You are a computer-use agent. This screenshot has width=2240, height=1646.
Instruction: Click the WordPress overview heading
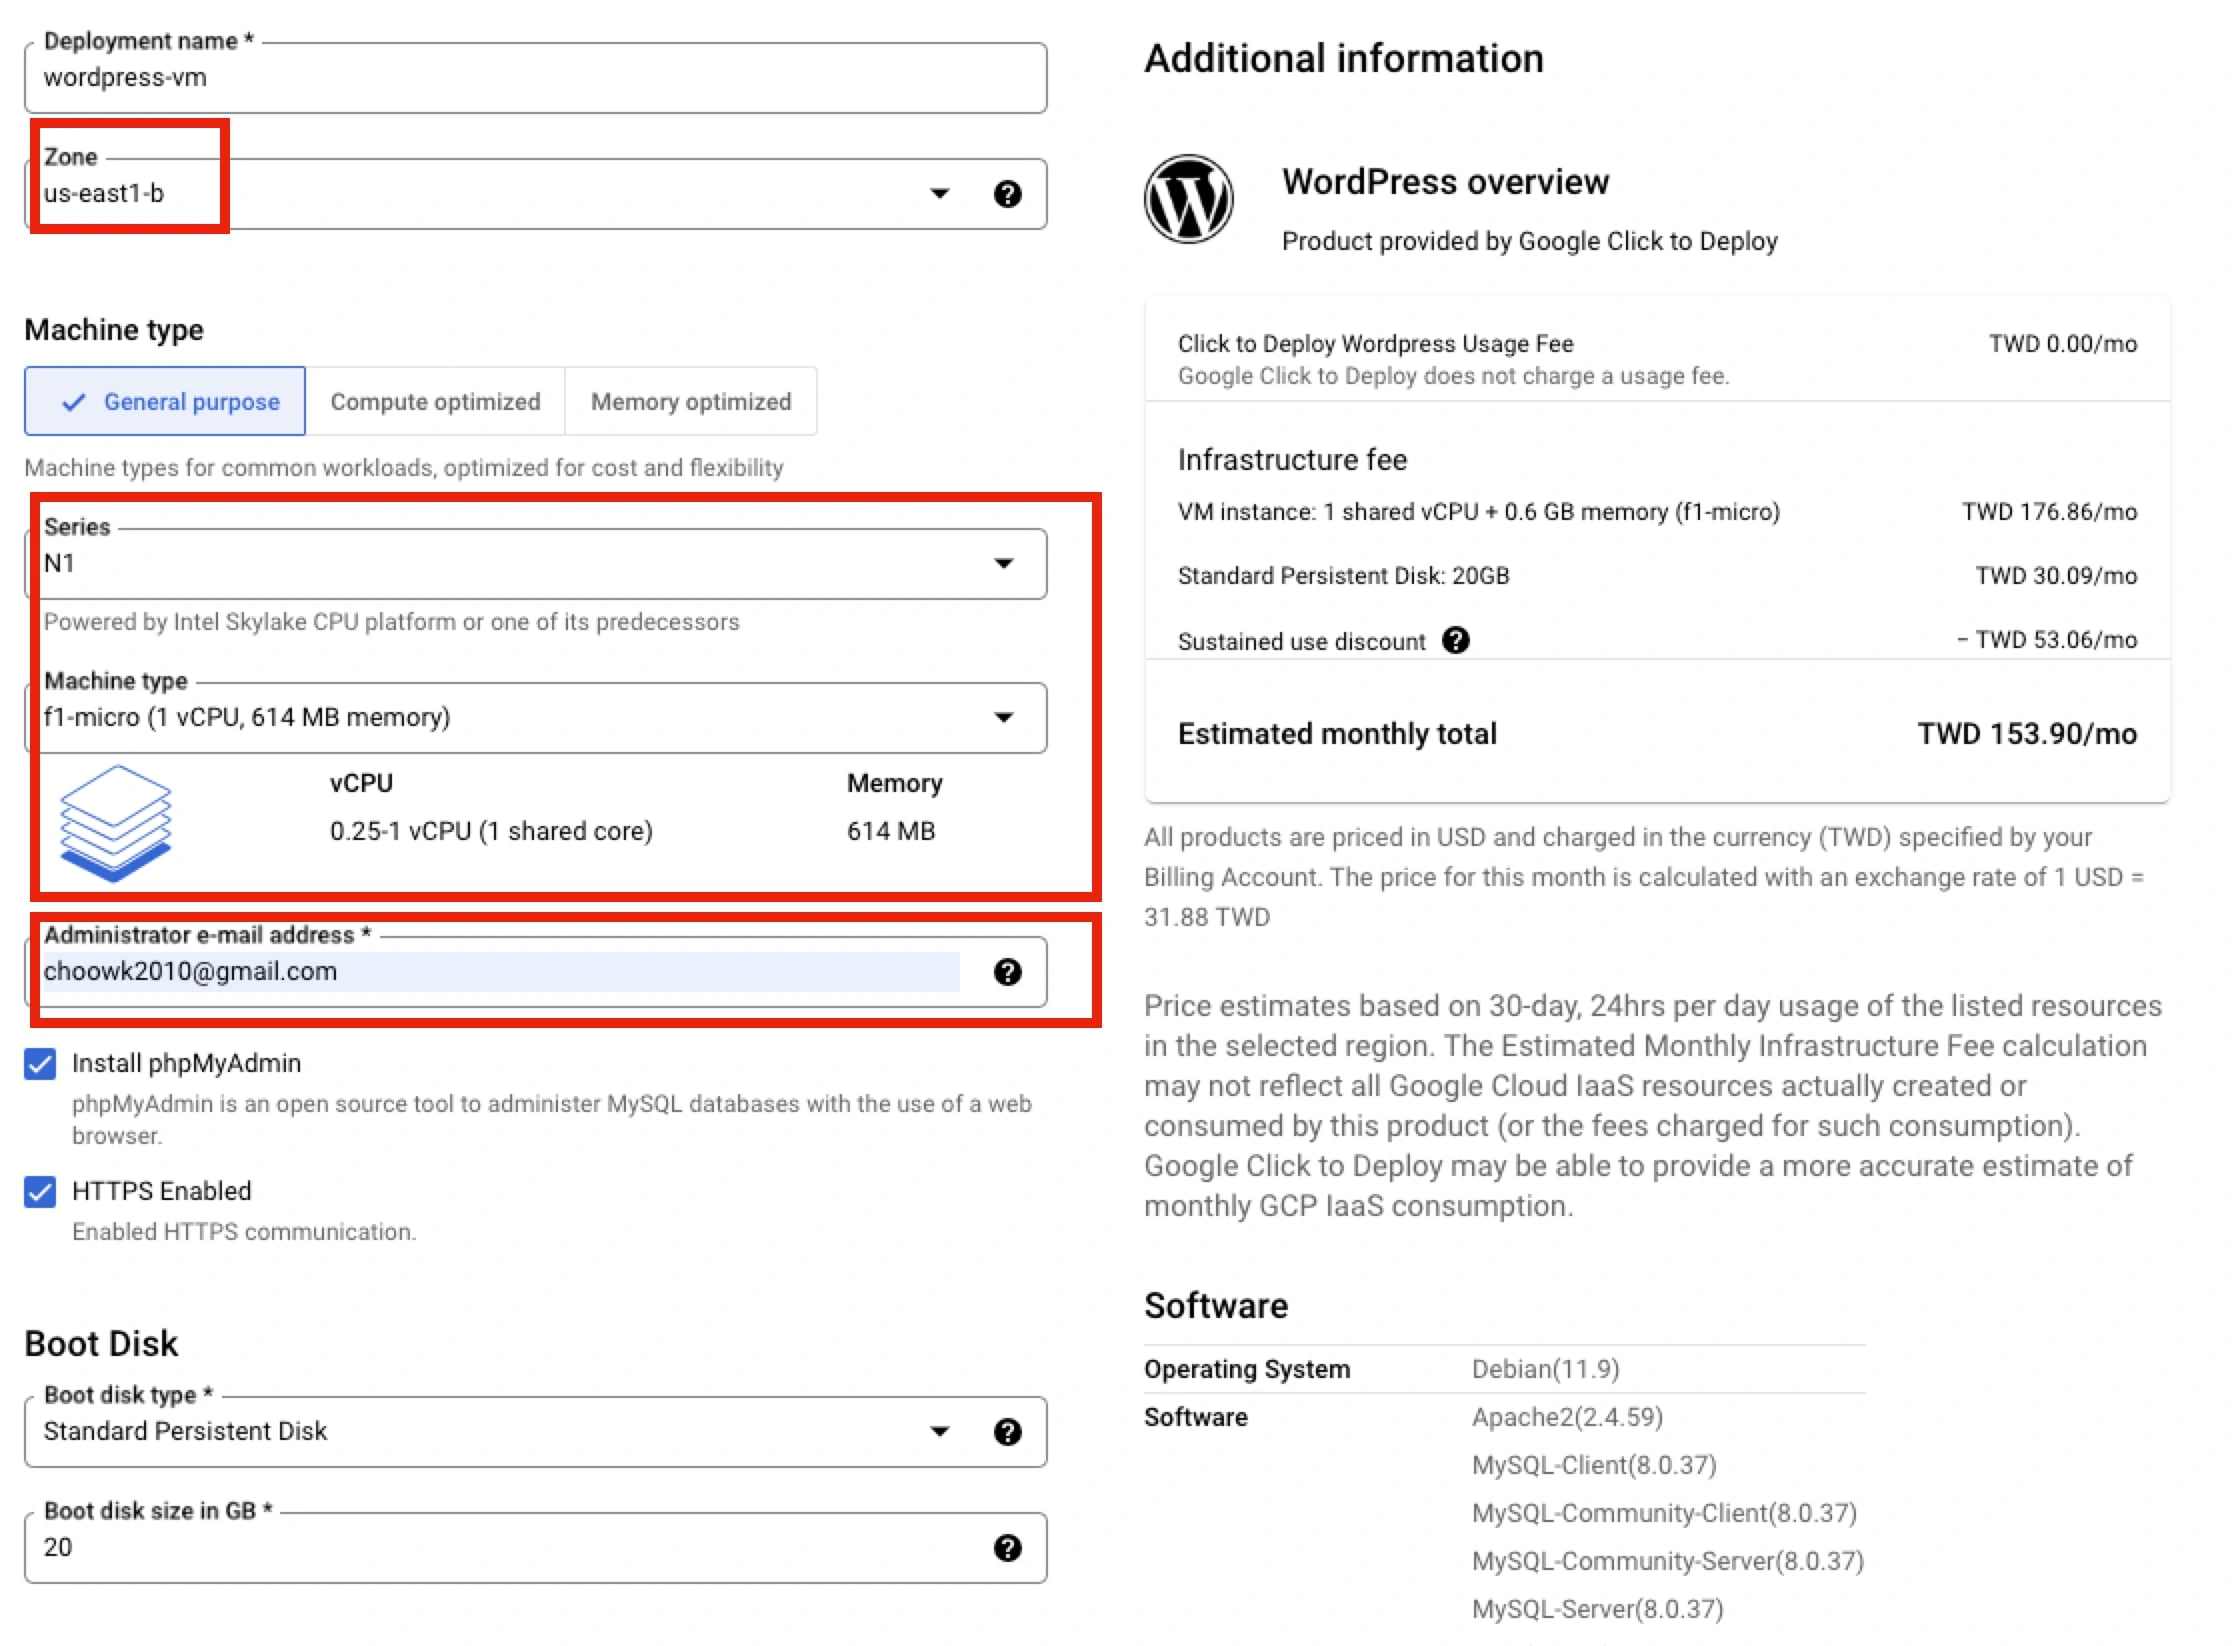pos(1445,182)
